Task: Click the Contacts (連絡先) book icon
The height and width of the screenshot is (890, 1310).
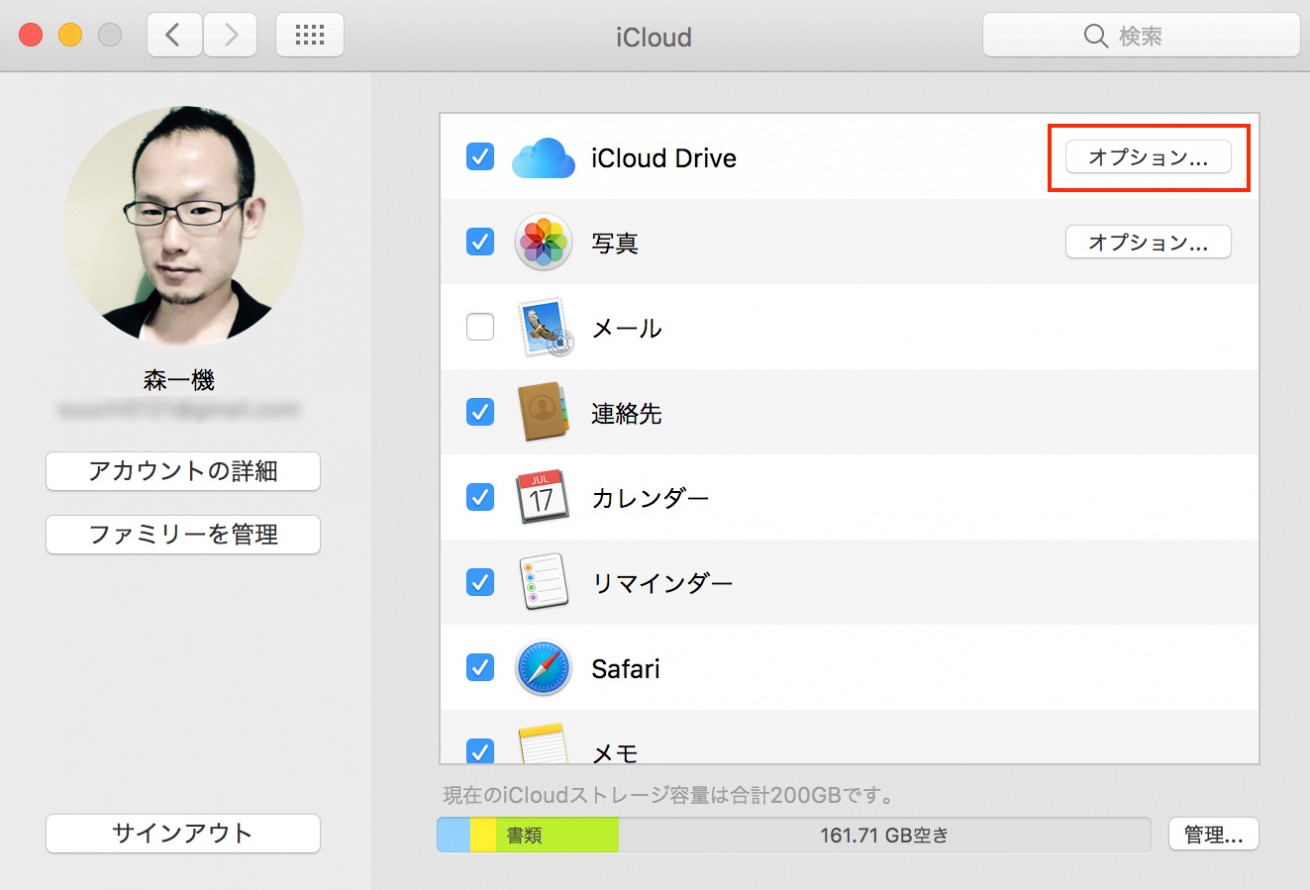Action: click(543, 412)
